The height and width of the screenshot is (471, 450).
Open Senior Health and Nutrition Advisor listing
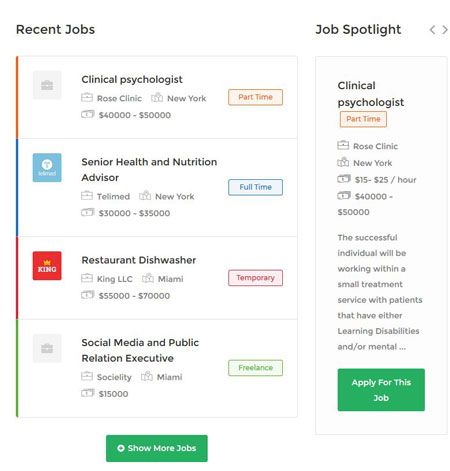pyautogui.click(x=149, y=170)
